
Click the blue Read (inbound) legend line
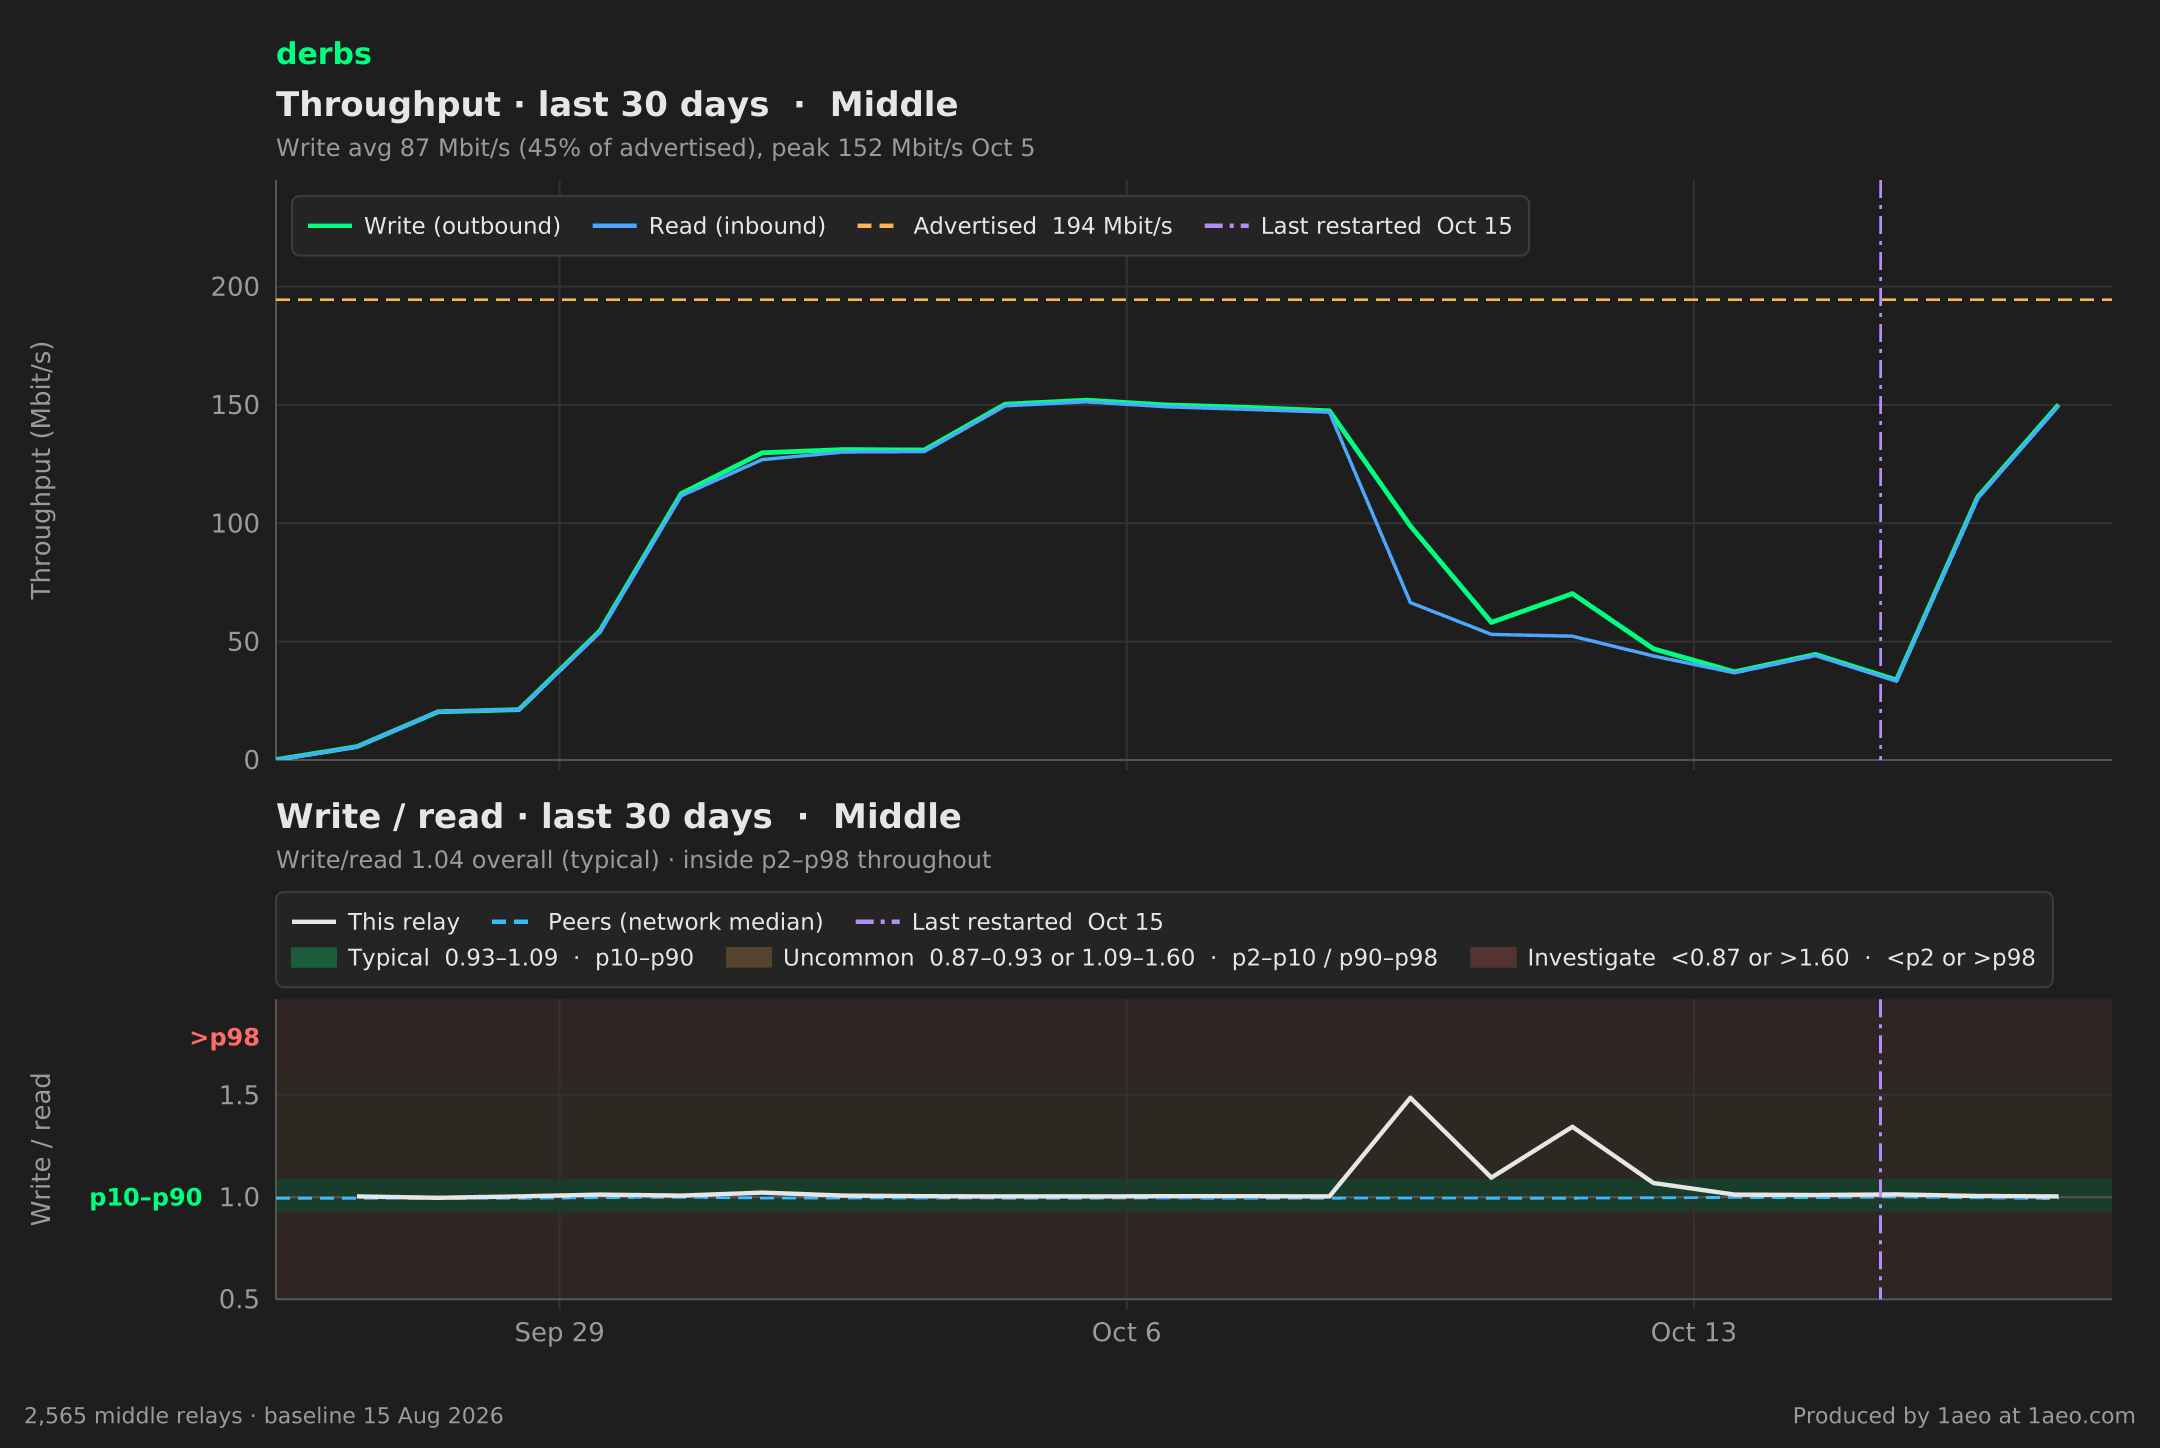click(x=614, y=226)
